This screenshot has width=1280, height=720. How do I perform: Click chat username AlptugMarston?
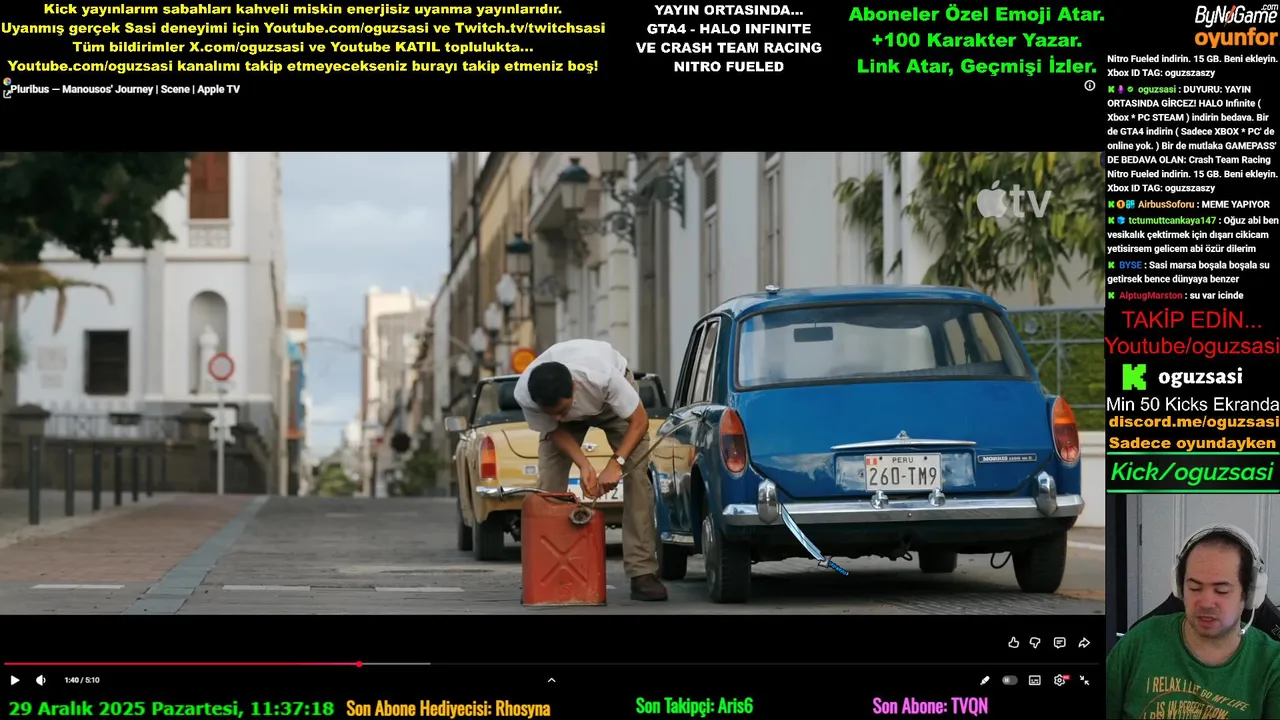(x=1150, y=295)
